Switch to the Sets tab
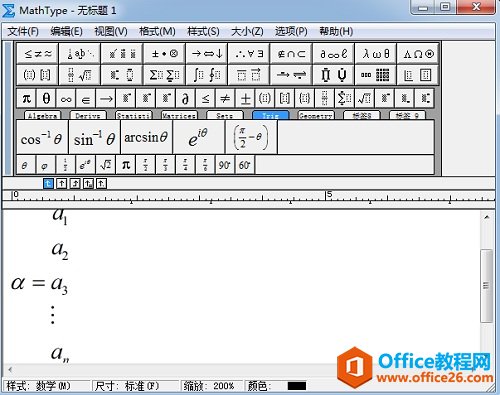 (225, 115)
